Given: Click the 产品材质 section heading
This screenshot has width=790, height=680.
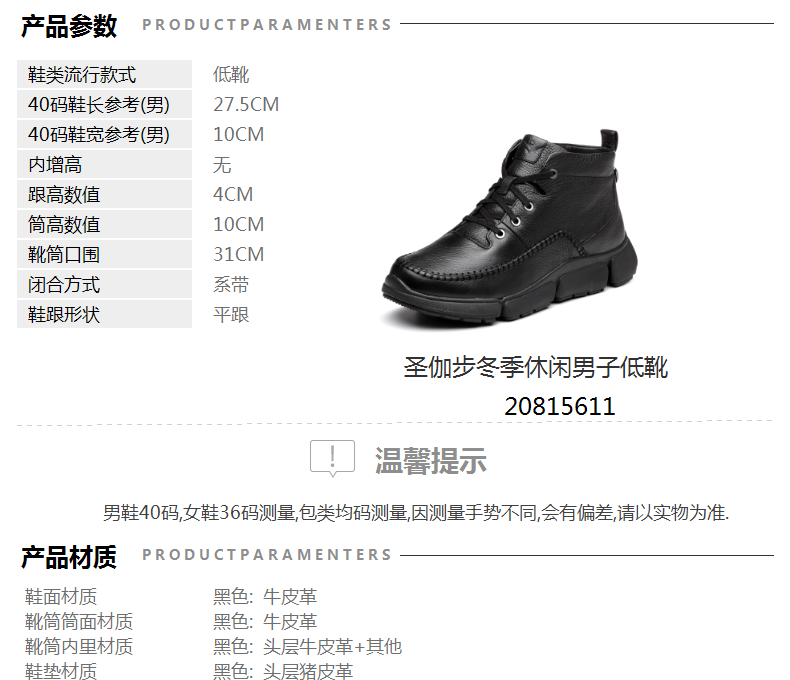Looking at the screenshot, I should 69,557.
